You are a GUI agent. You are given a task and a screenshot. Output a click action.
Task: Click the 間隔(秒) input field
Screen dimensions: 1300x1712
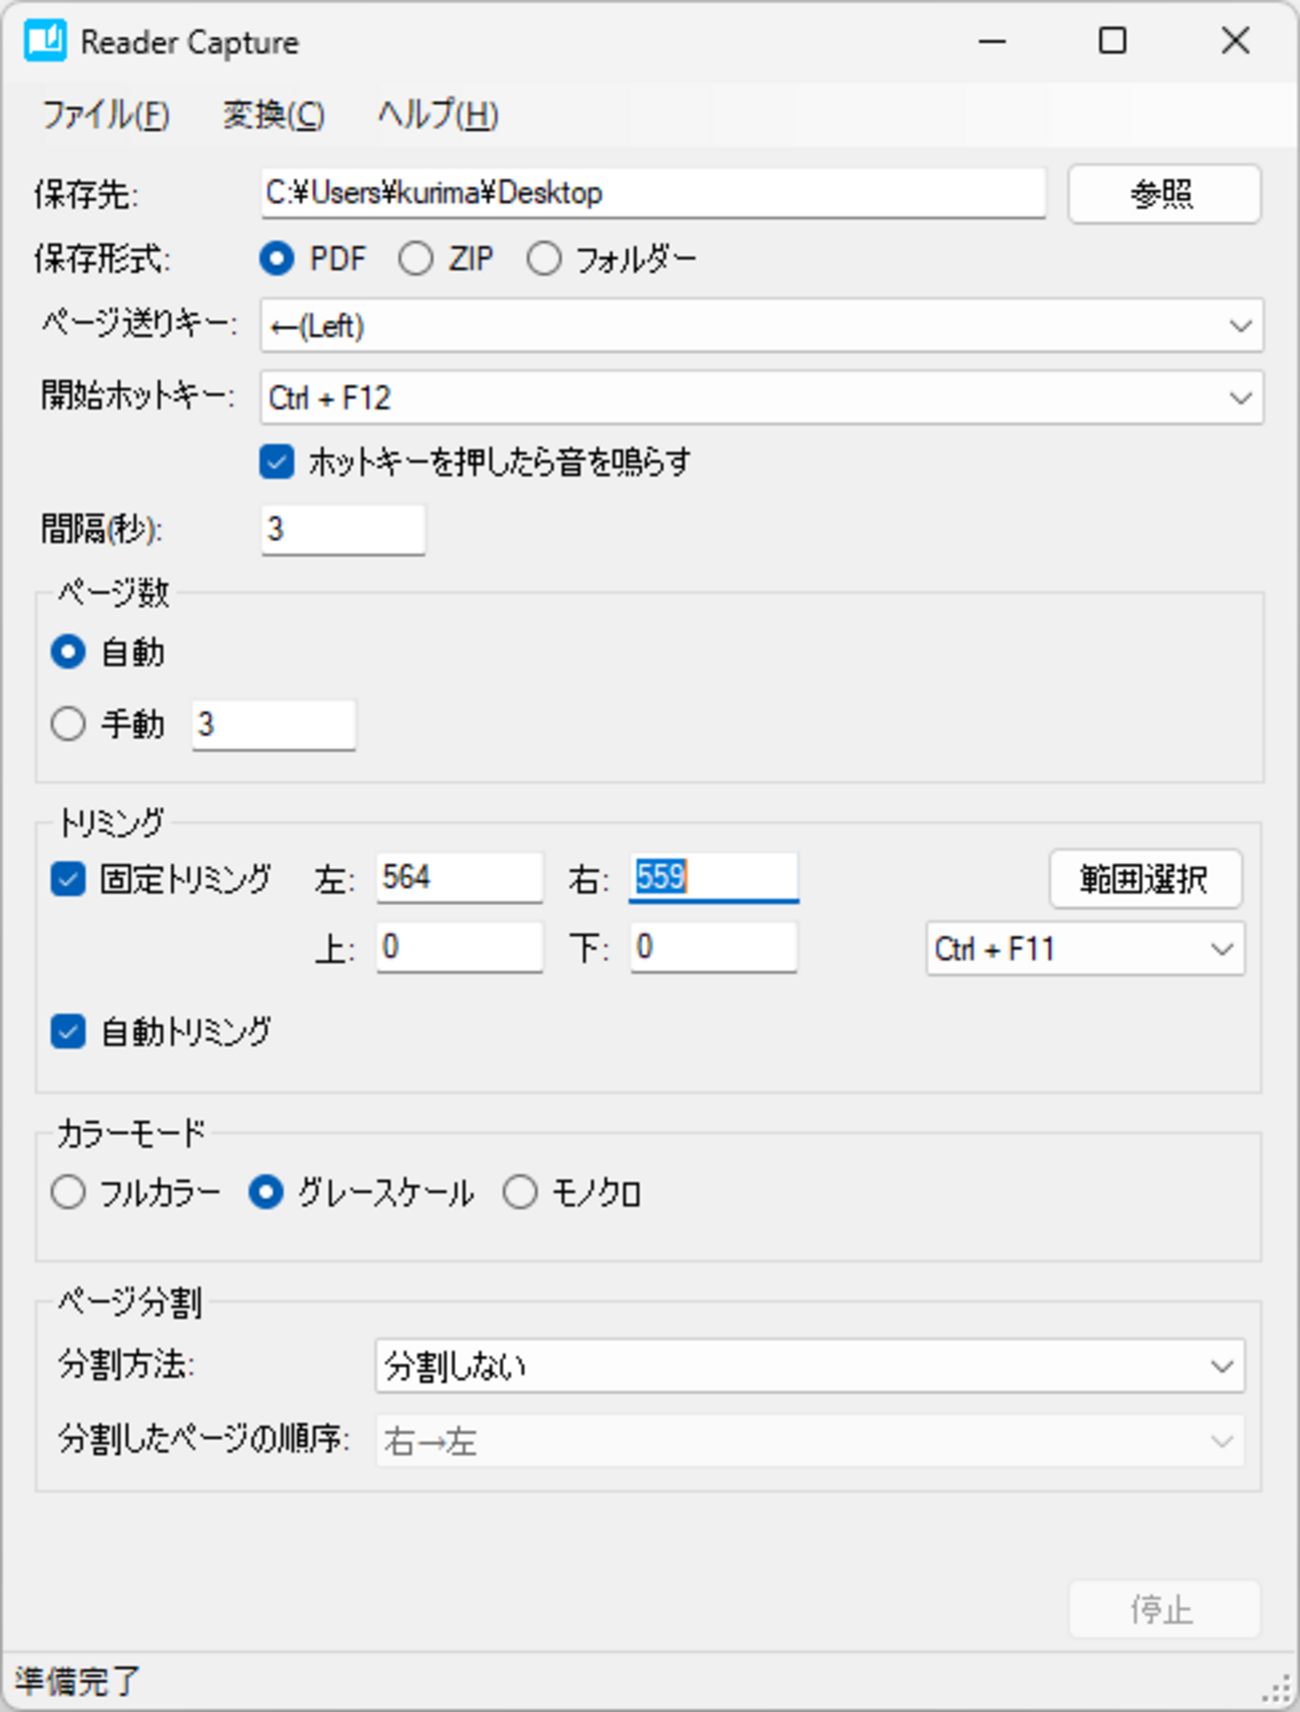pyautogui.click(x=343, y=529)
